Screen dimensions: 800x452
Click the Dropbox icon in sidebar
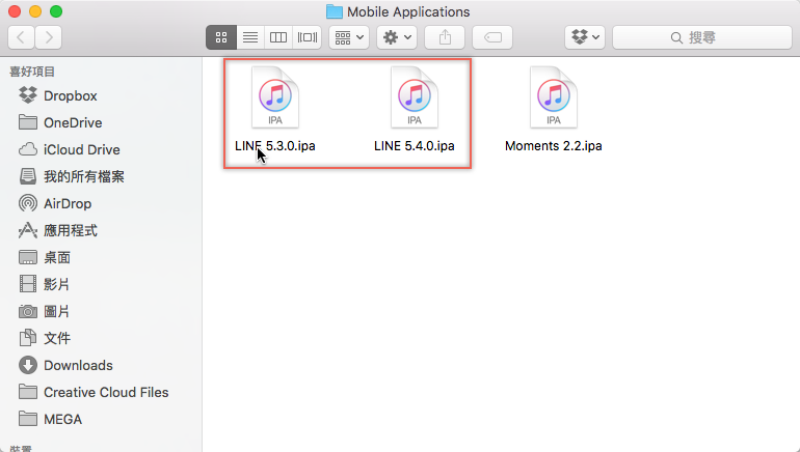[28, 95]
